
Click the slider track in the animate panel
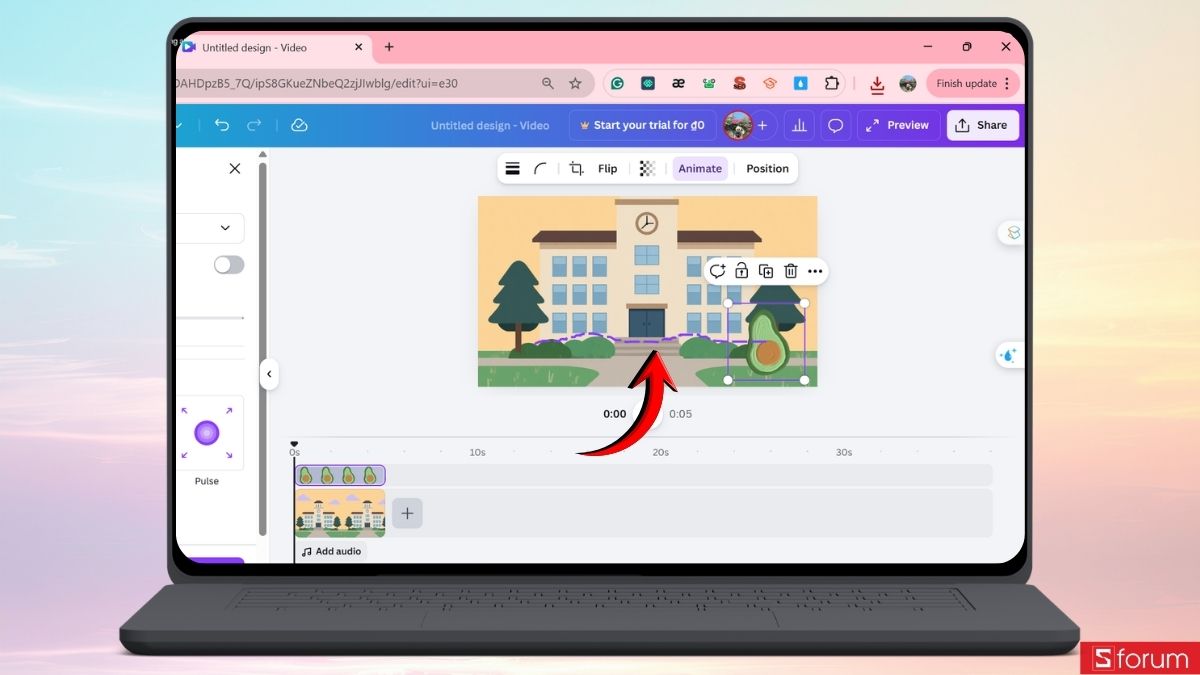210,318
